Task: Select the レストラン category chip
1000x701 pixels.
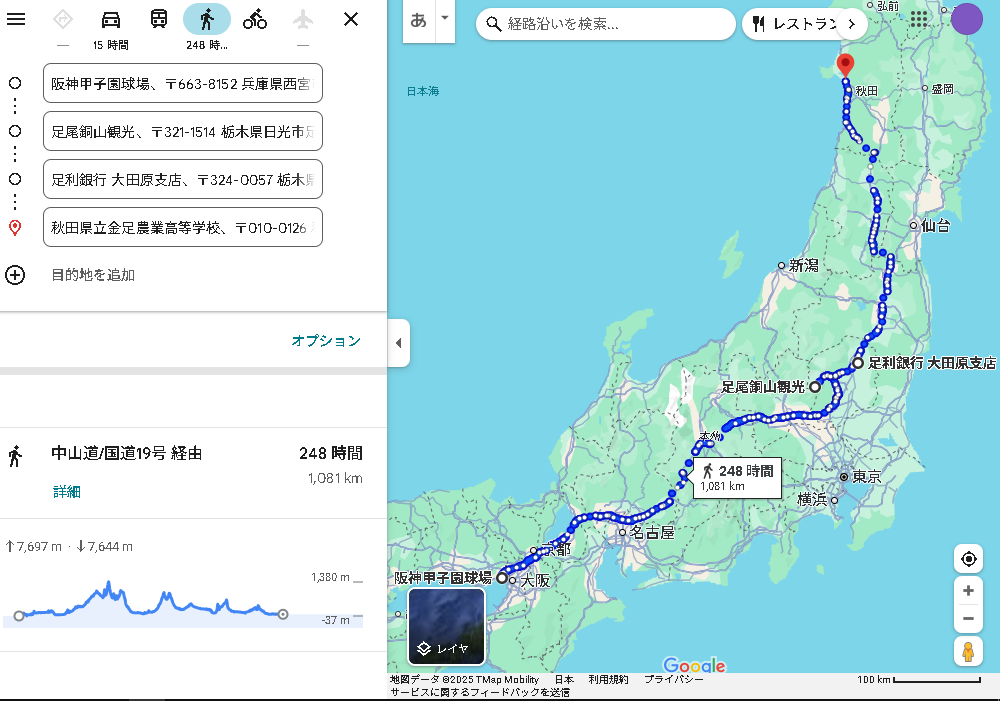Action: (x=794, y=24)
